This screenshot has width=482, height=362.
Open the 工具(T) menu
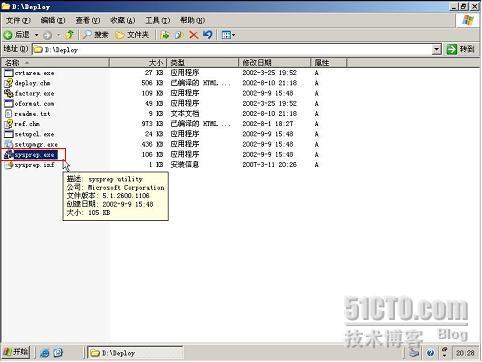[157, 20]
